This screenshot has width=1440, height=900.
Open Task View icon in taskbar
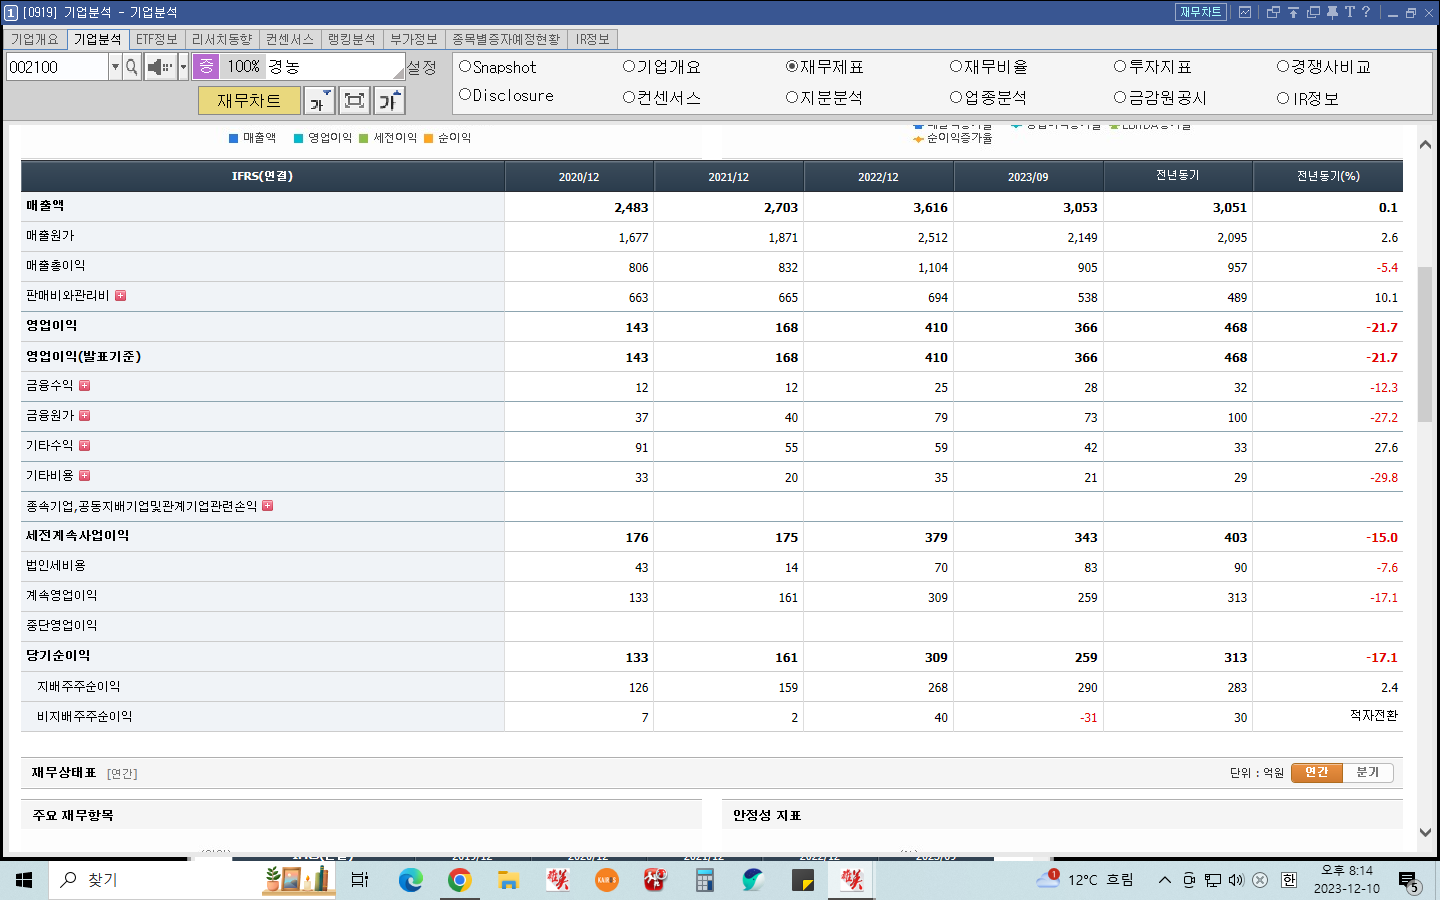point(360,880)
